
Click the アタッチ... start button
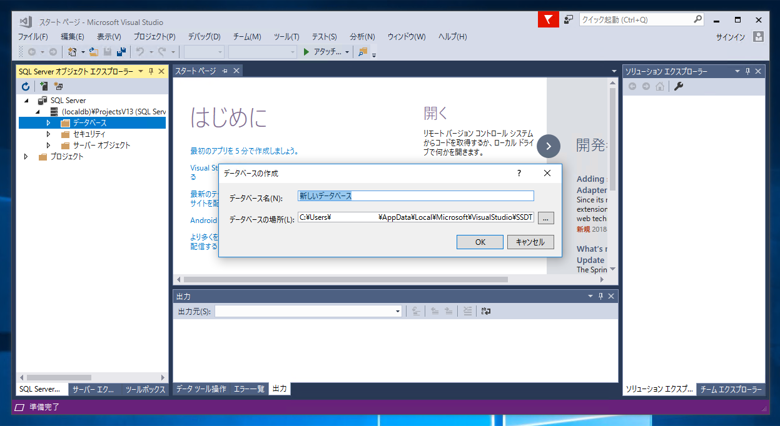click(x=322, y=52)
